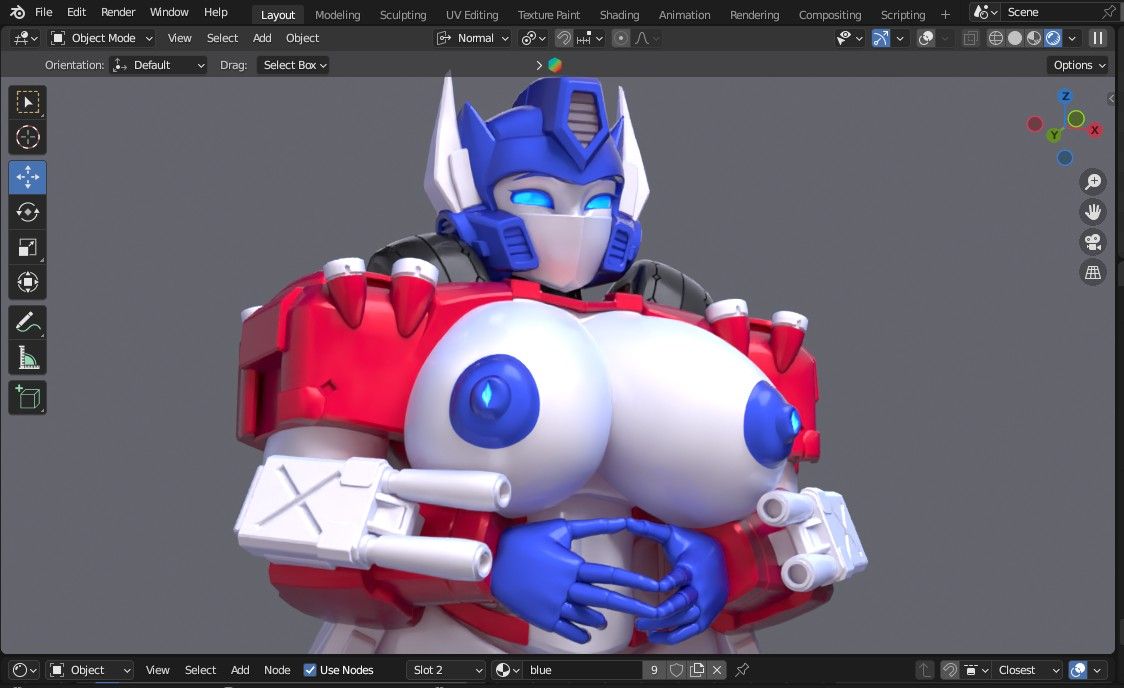The height and width of the screenshot is (688, 1124).
Task: Switch to the UV Editing workspace tab
Action: 472,14
